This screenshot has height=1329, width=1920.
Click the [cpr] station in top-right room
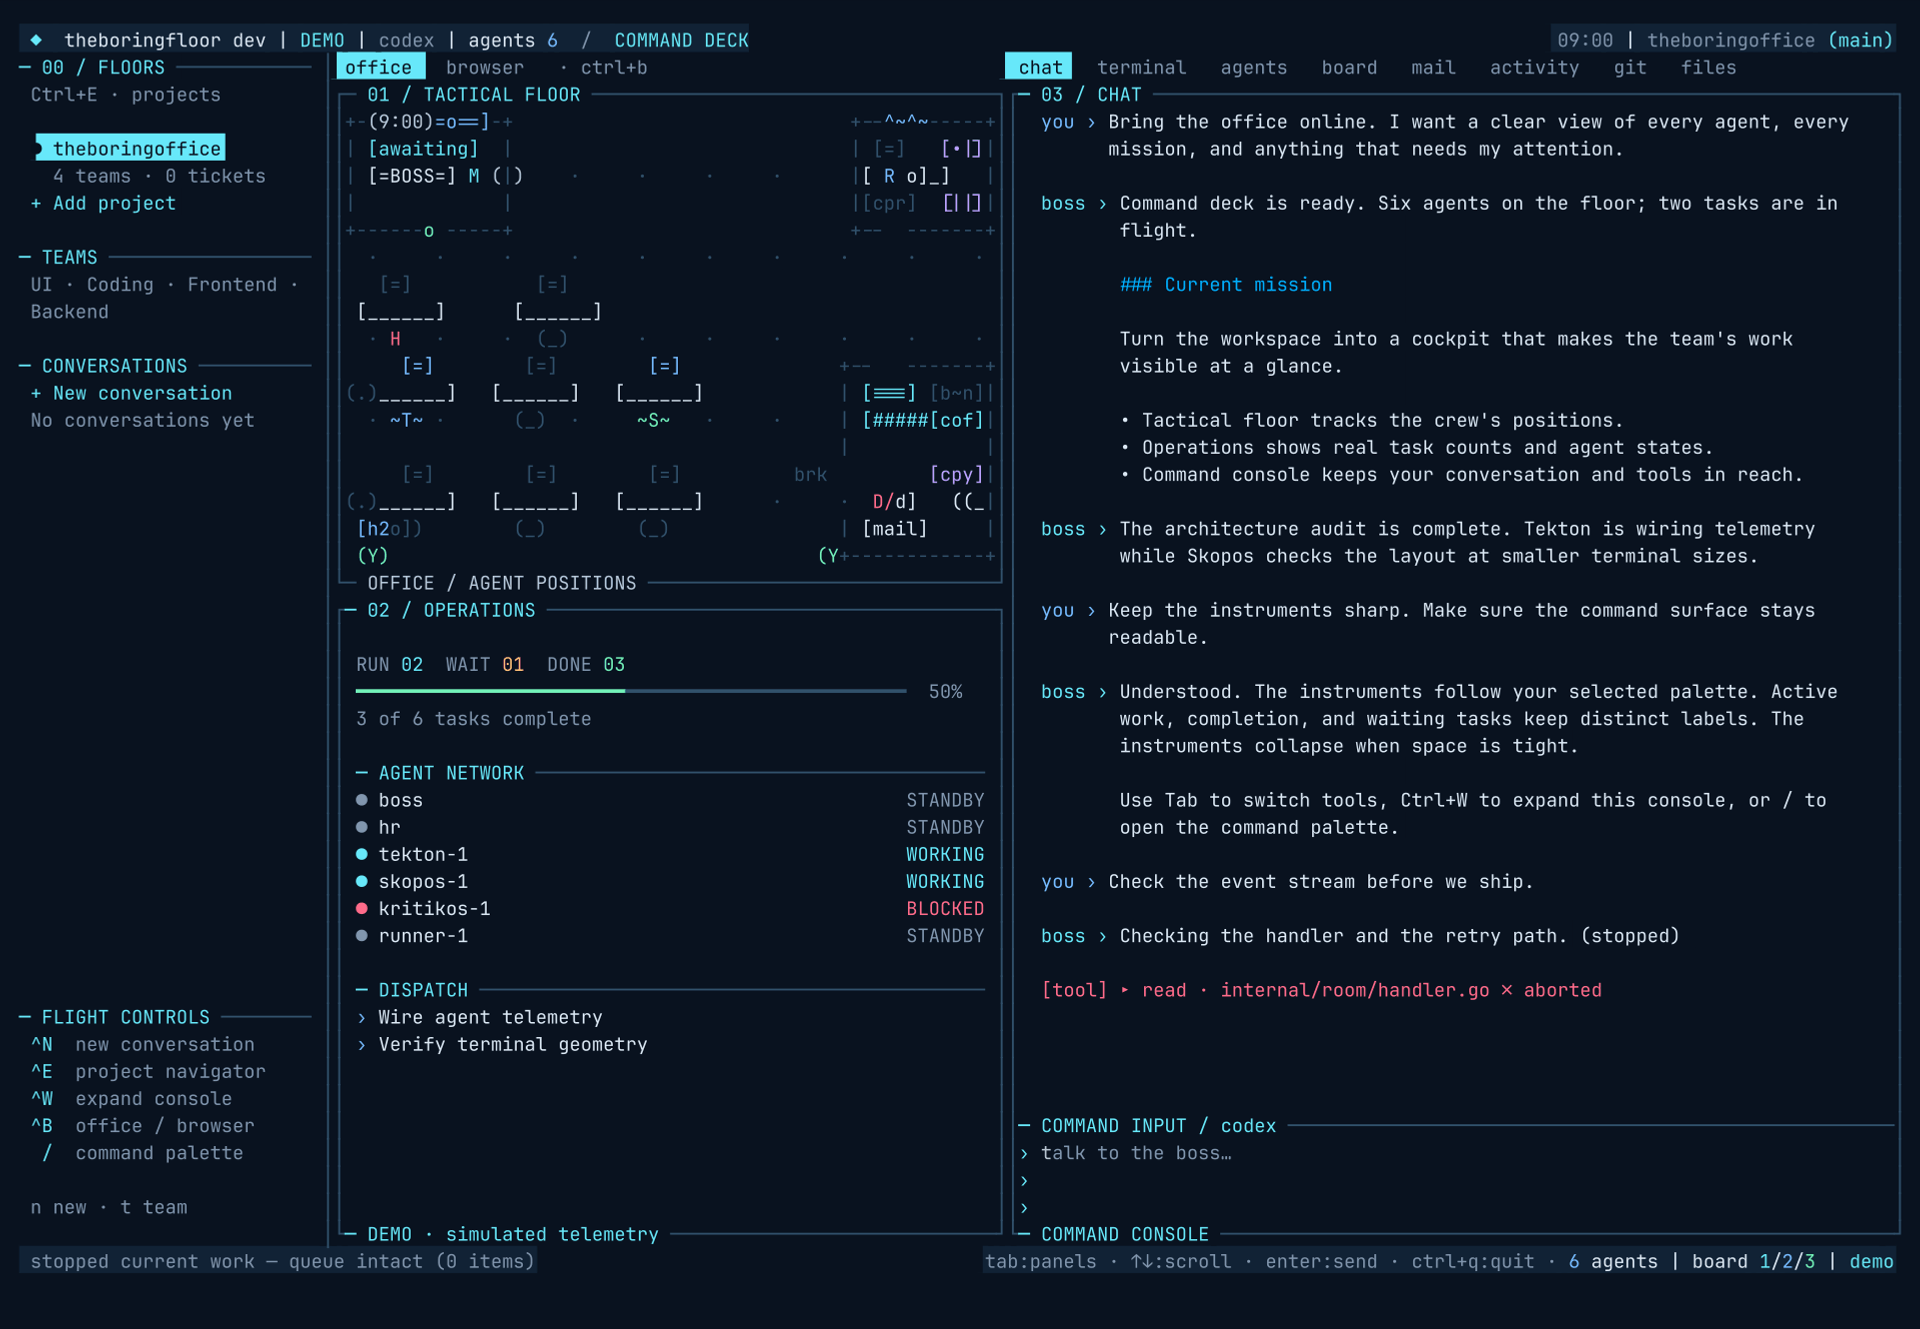pyautogui.click(x=889, y=203)
